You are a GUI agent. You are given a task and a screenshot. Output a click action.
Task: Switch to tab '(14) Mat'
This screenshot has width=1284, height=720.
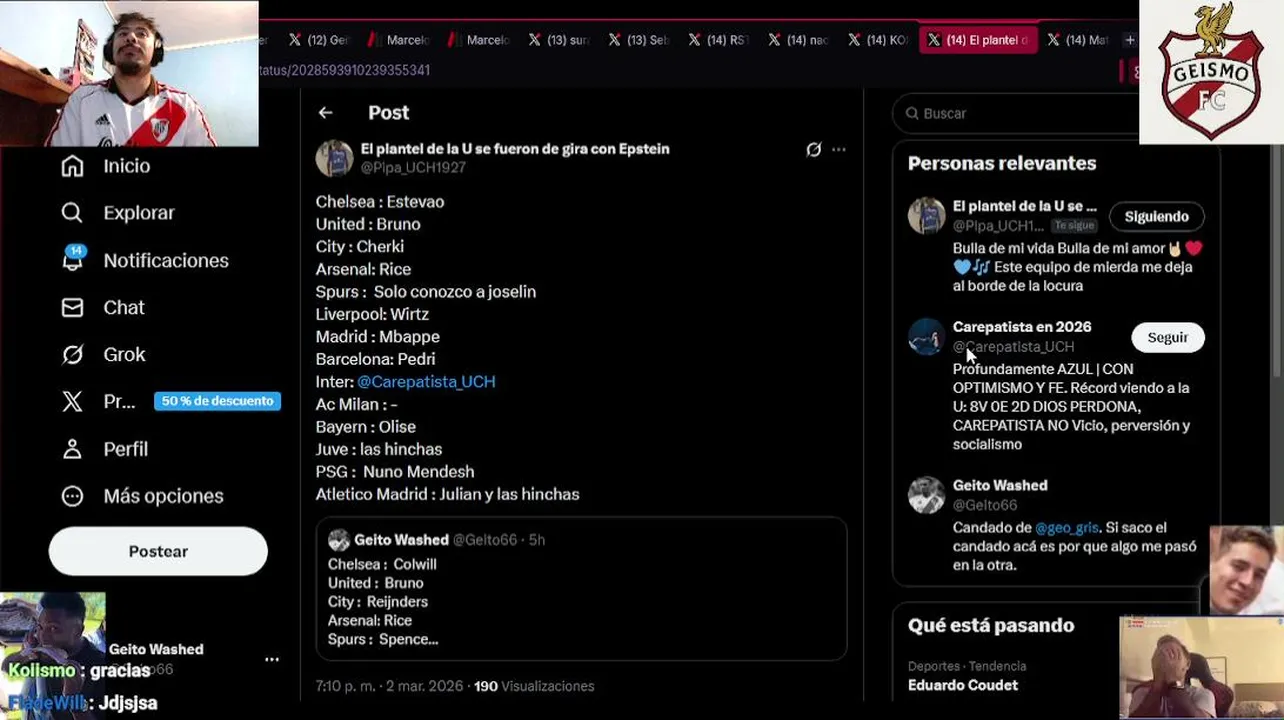[1078, 40]
